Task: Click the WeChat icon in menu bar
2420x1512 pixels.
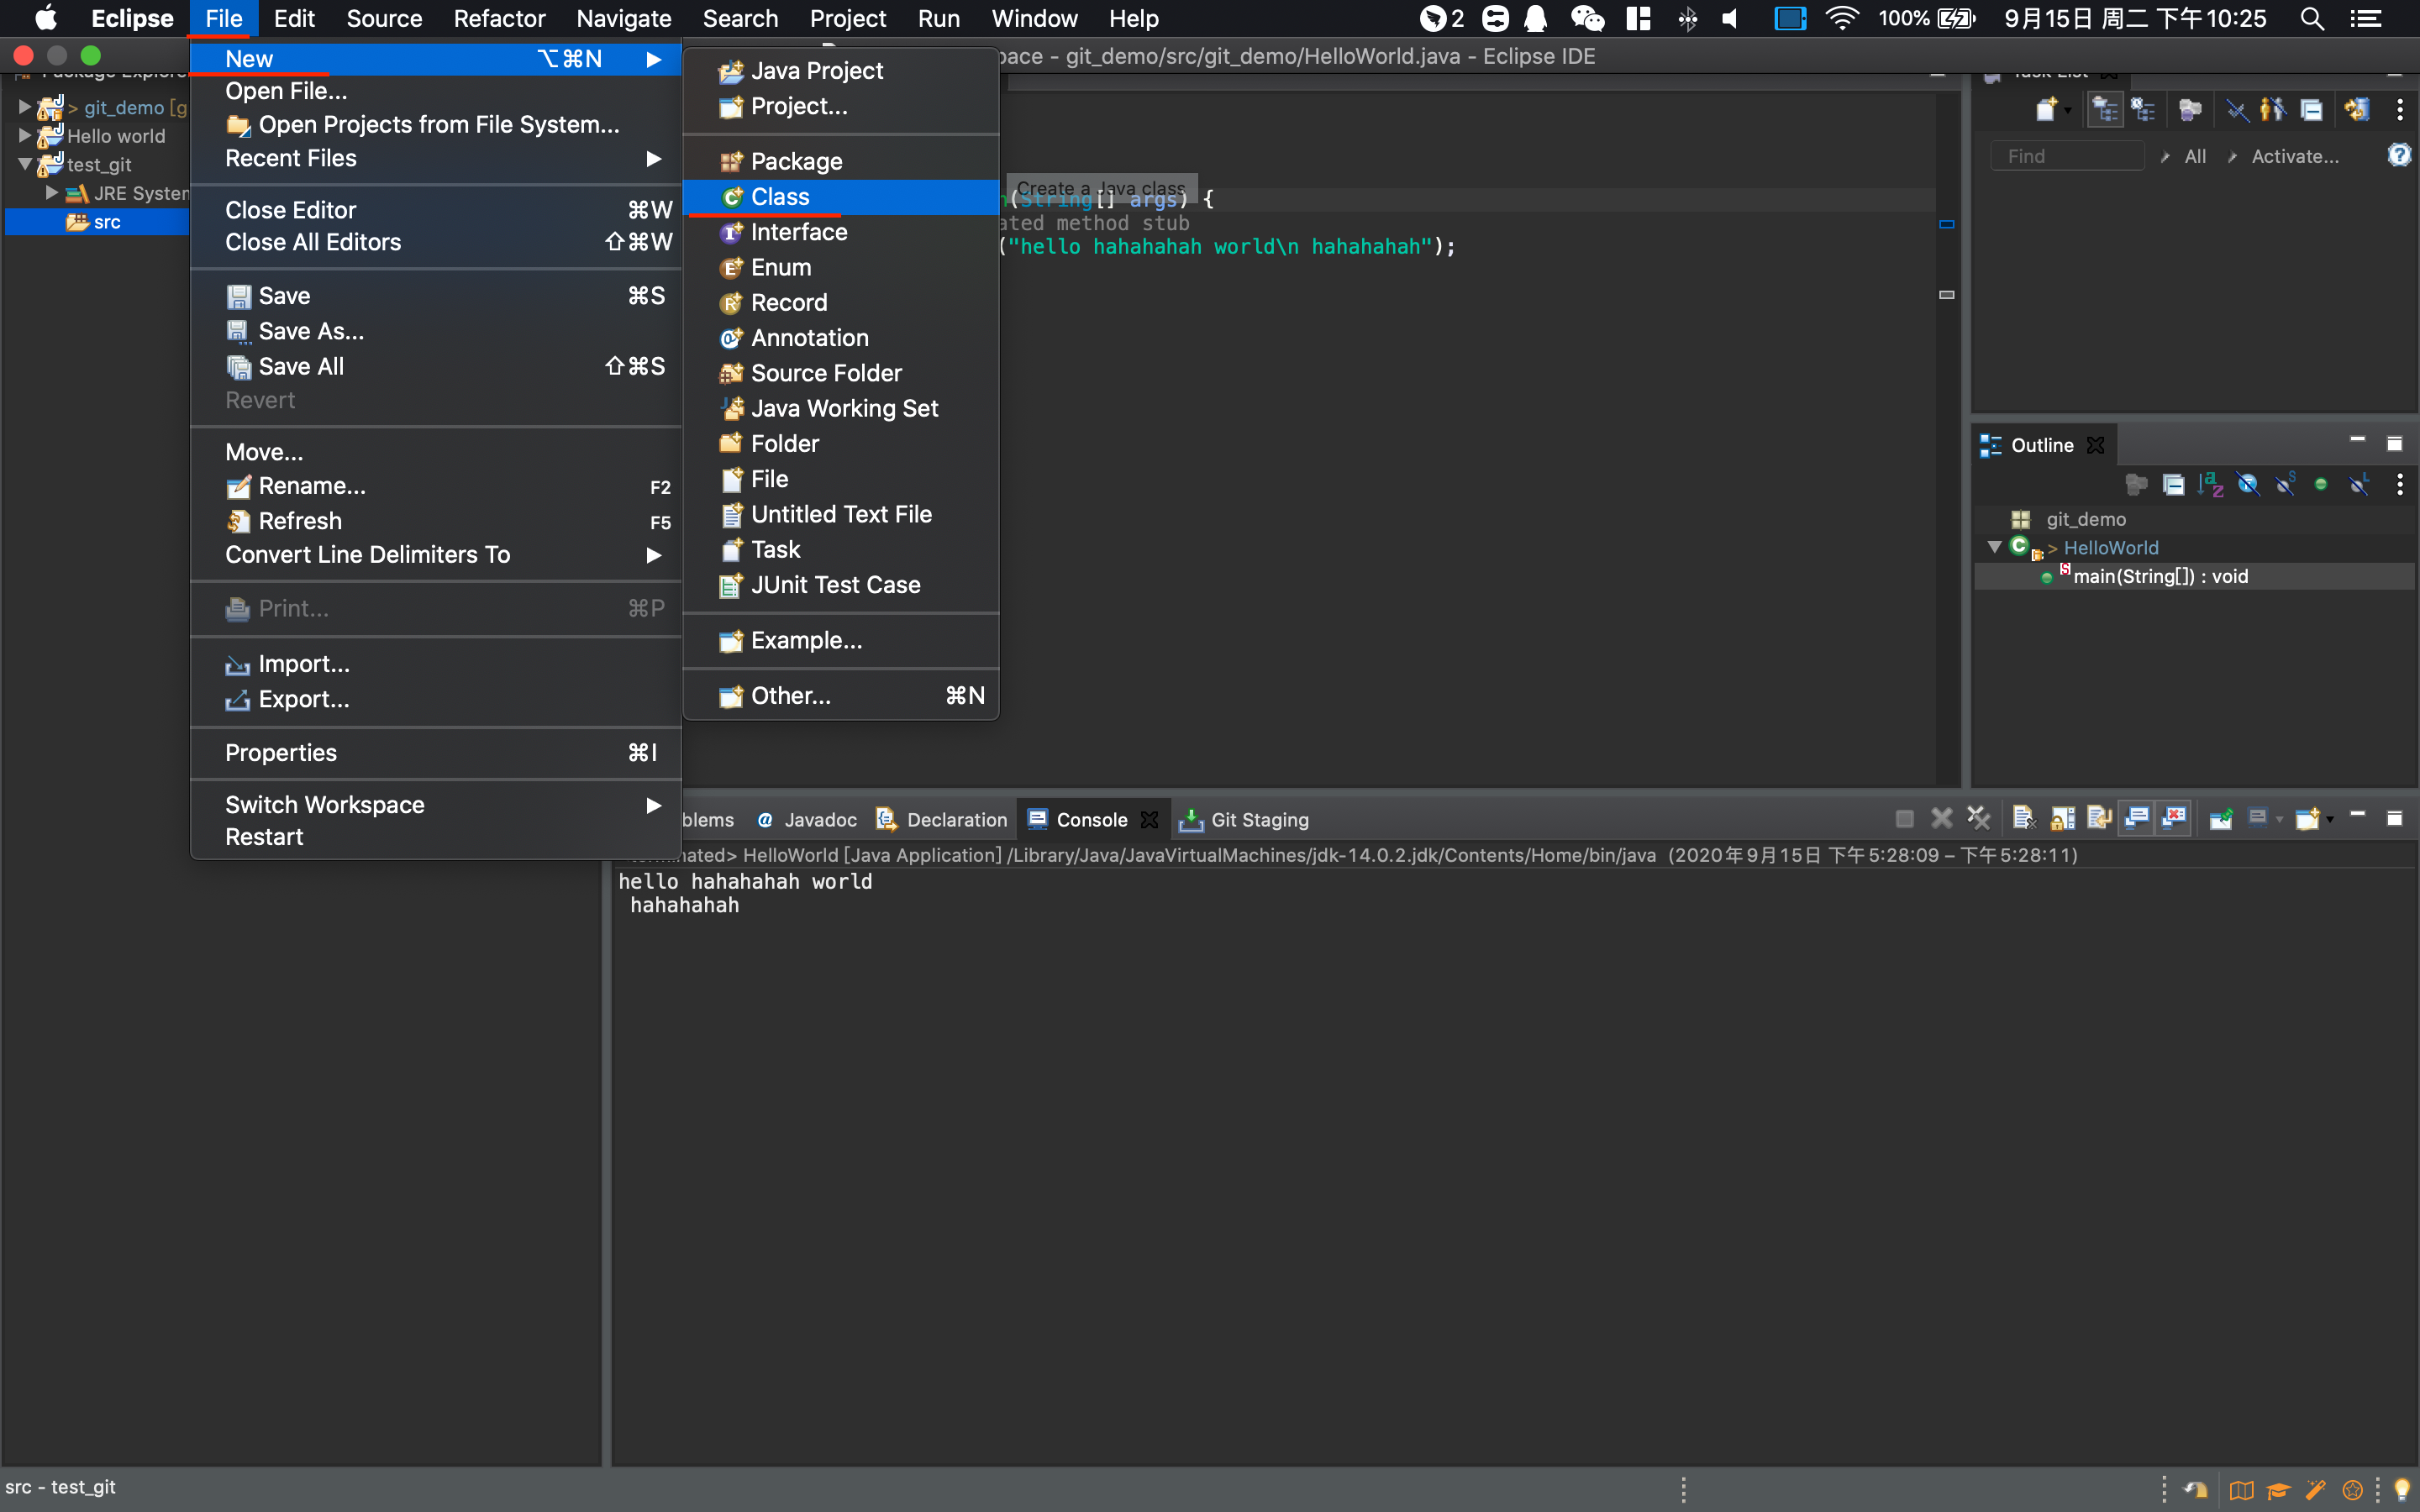Action: click(x=1587, y=18)
